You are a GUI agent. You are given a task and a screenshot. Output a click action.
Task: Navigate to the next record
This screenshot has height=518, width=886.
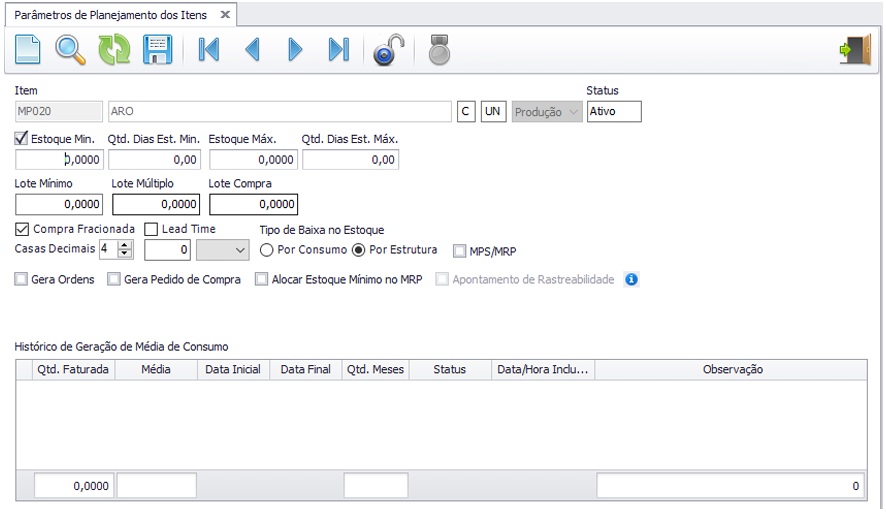point(295,49)
